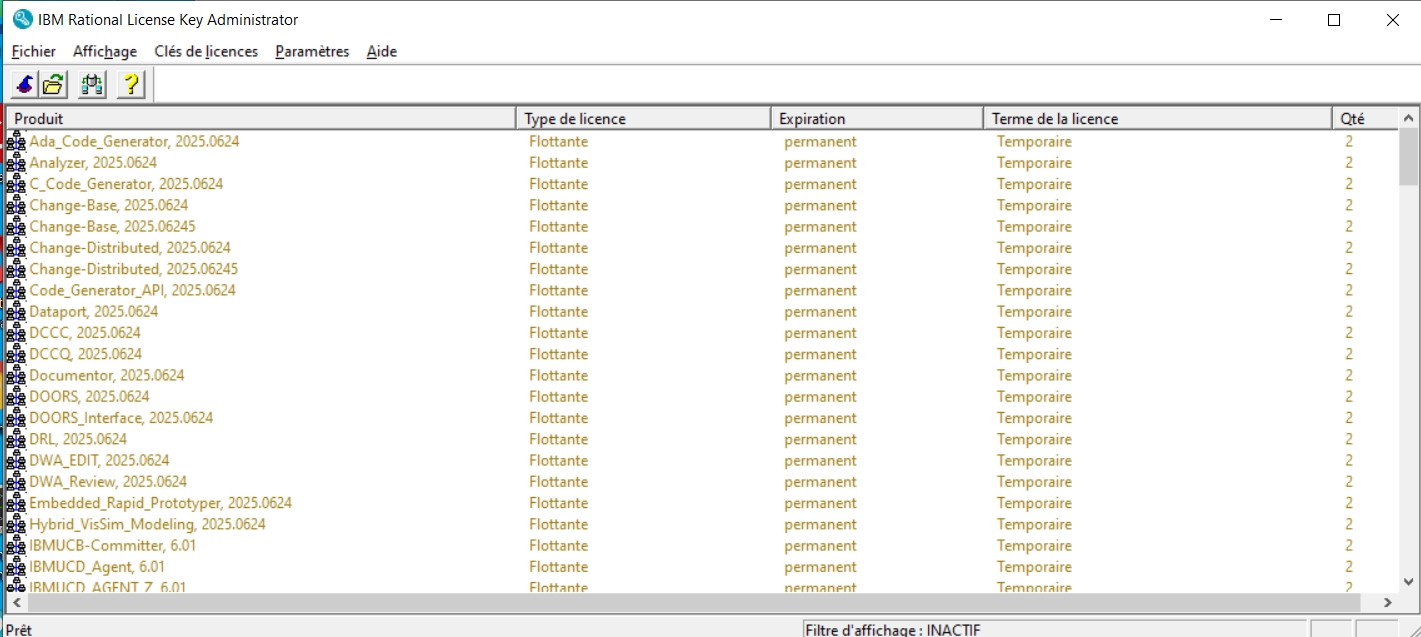Click the icon beside DCCC, 2025.0624
1421x637 pixels.
coord(16,333)
